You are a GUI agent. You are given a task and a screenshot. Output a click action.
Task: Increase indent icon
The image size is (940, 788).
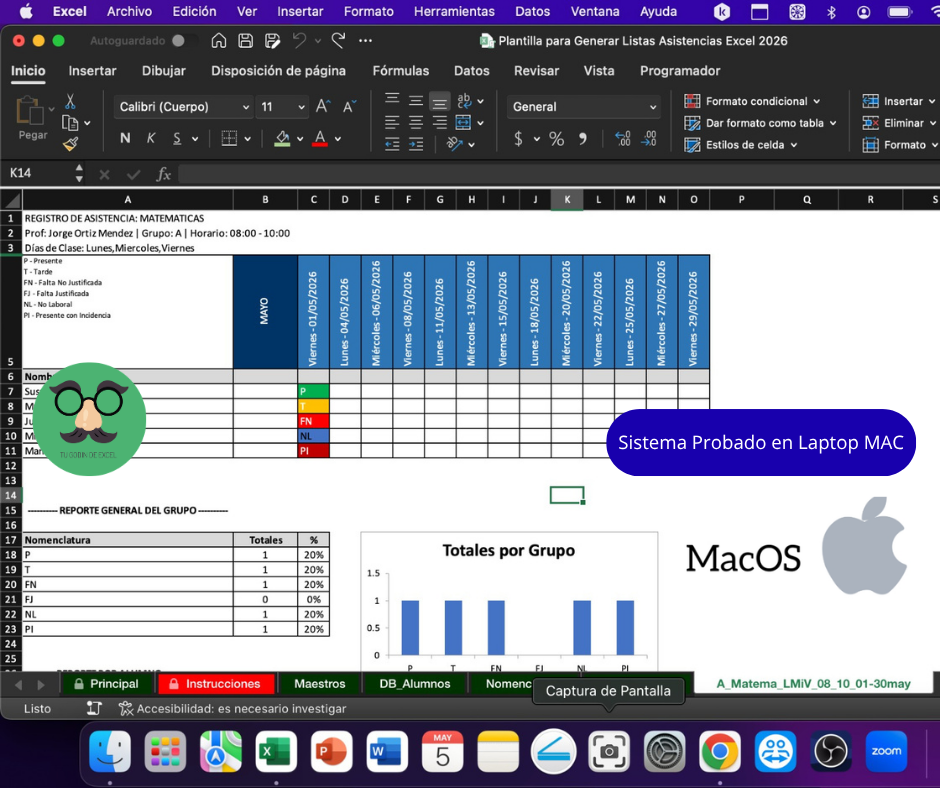[x=415, y=145]
